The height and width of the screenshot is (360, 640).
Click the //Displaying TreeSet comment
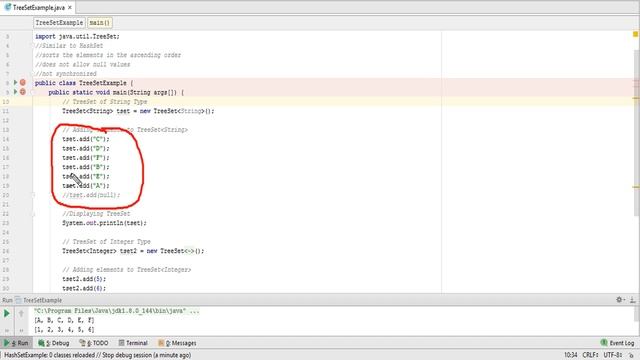[96, 214]
